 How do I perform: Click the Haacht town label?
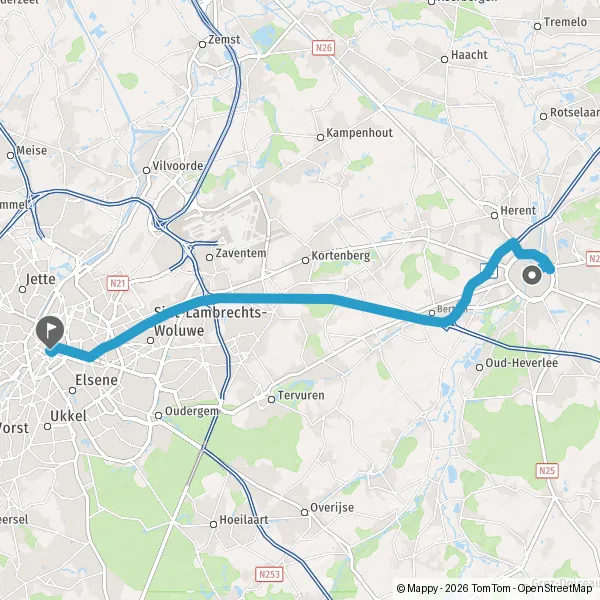[469, 55]
